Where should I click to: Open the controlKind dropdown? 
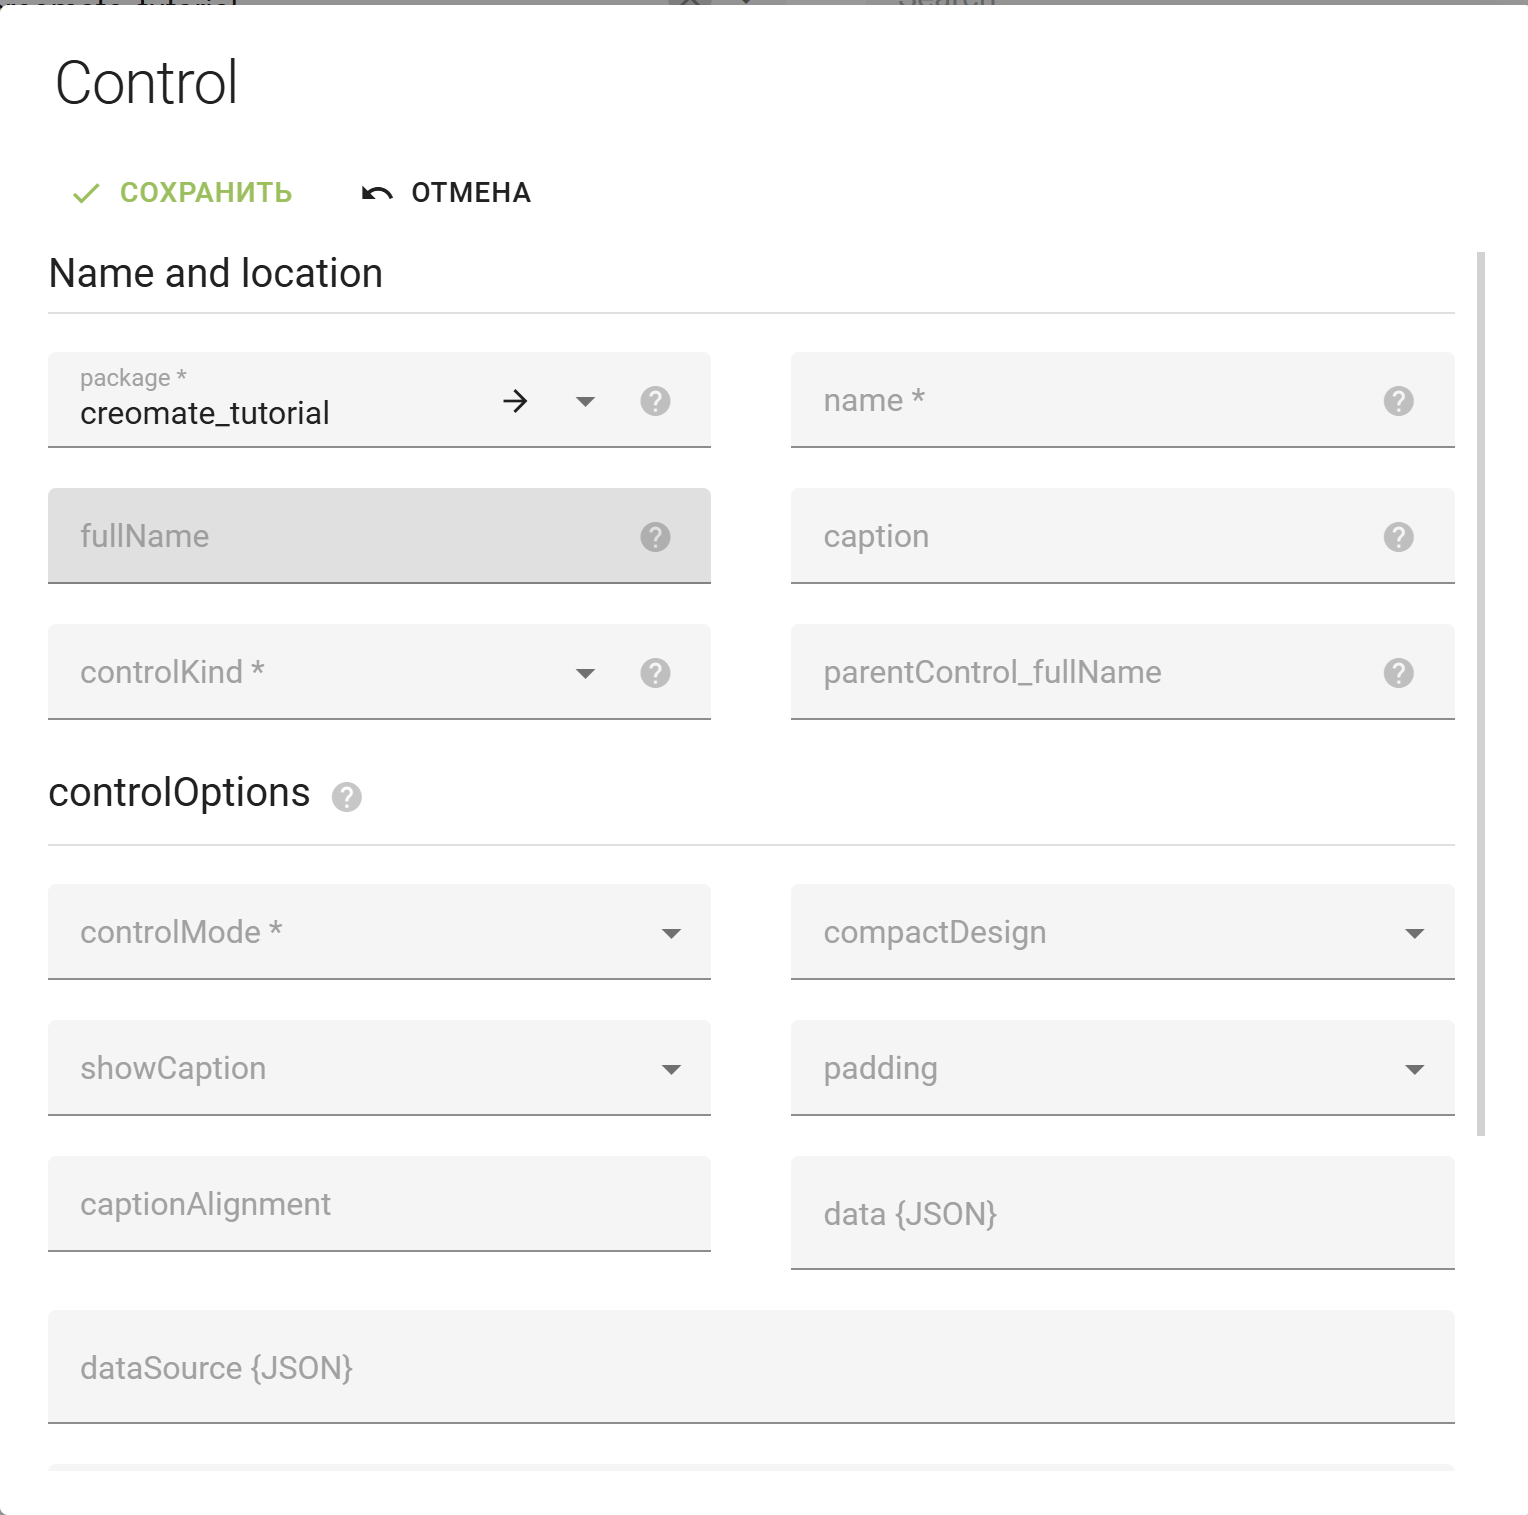tap(585, 674)
